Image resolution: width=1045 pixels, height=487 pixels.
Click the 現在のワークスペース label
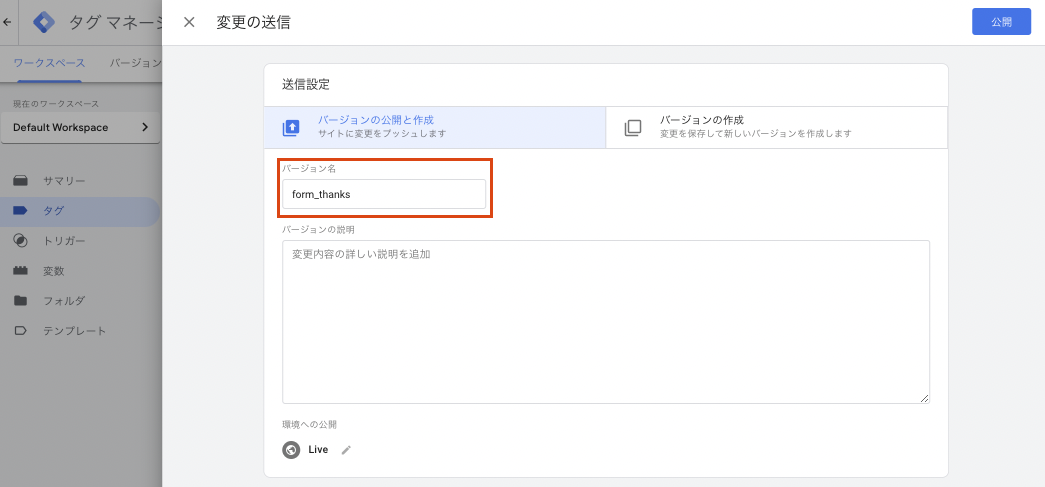tap(56, 104)
